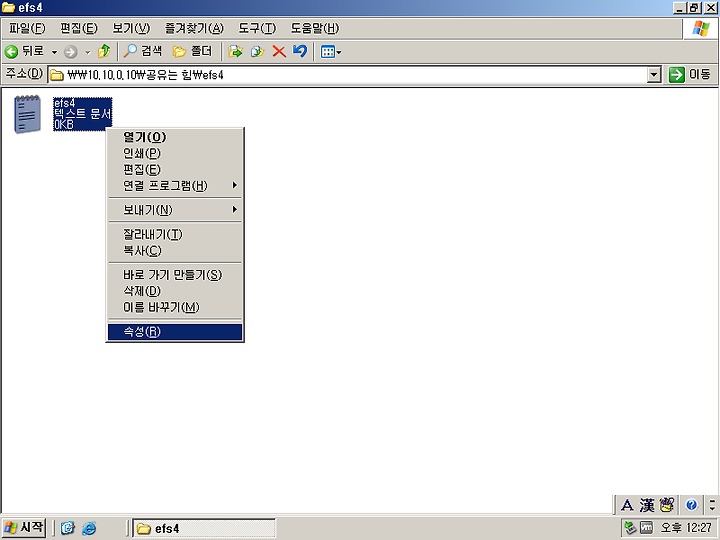Screen dimensions: 720x540
Task: Expand the address bar dropdown arrow
Action: pyautogui.click(x=654, y=74)
